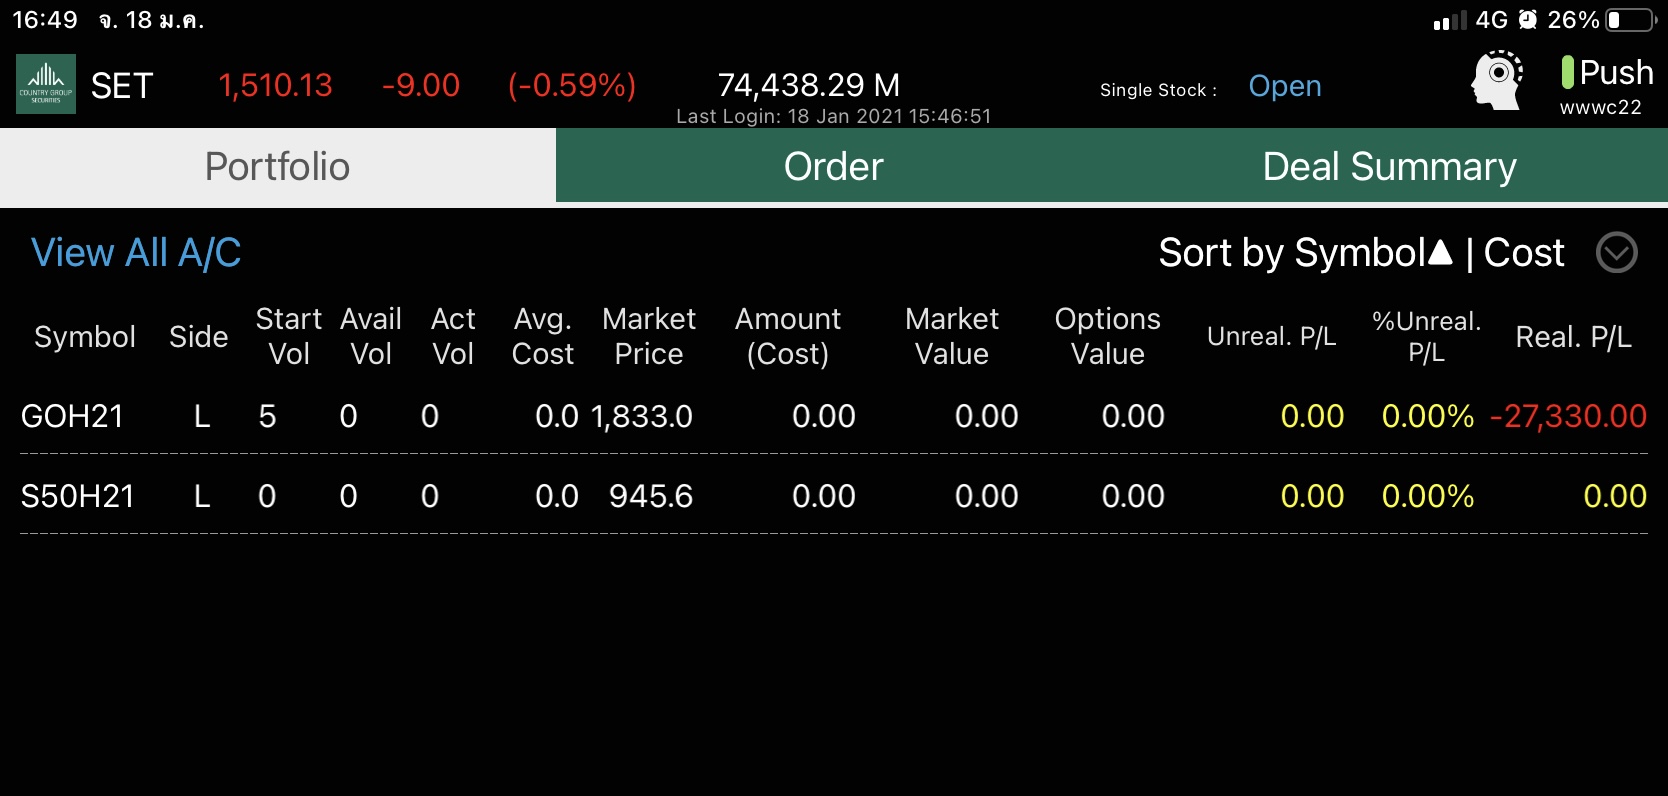The image size is (1668, 796).
Task: Tap the battery icon in status bar
Action: (x=1630, y=20)
